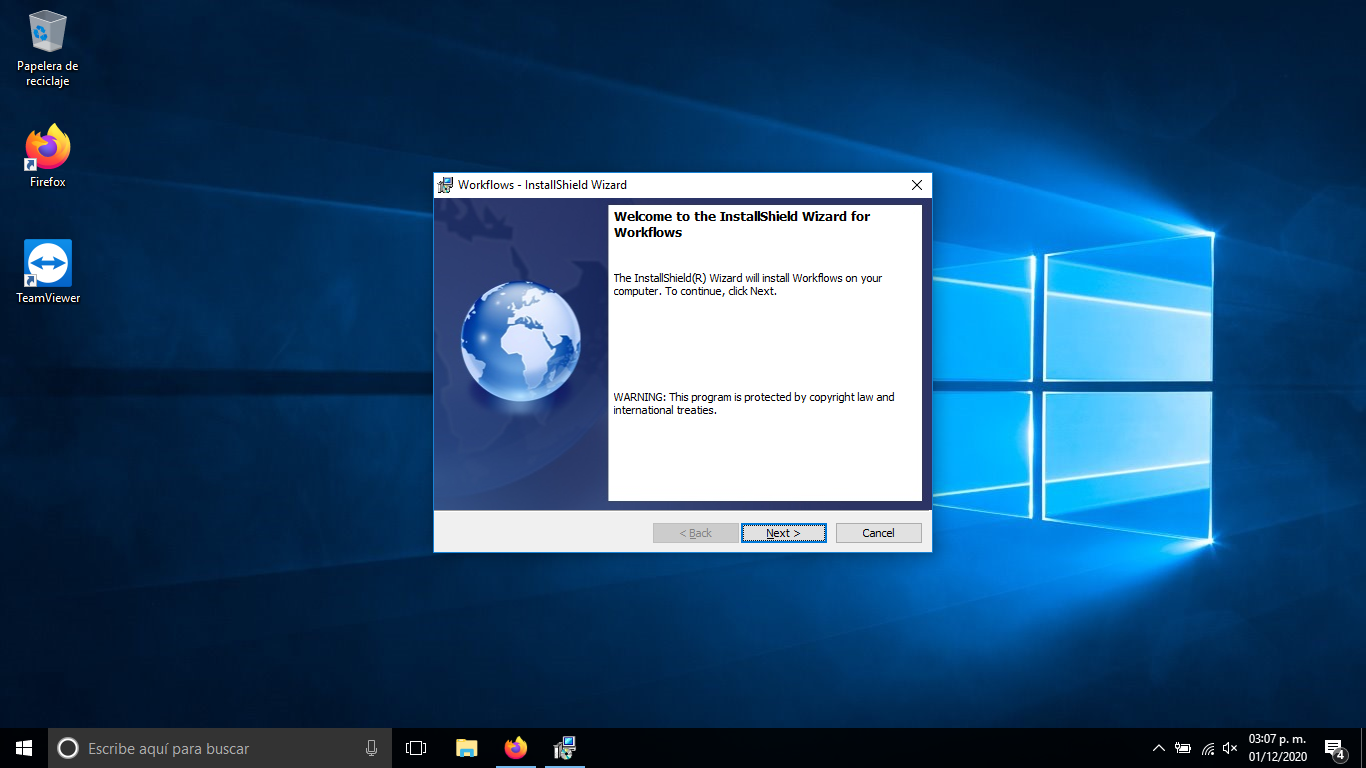
Task: Cancel the InstallShield Wizard
Action: tap(878, 533)
